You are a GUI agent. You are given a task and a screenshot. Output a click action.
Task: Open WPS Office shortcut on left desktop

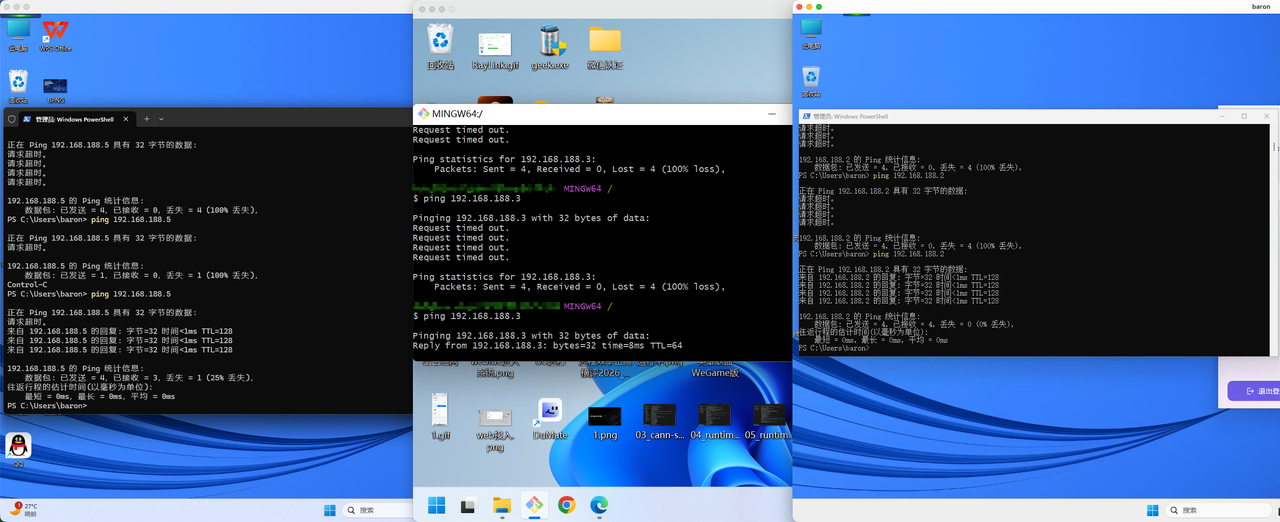pos(55,34)
